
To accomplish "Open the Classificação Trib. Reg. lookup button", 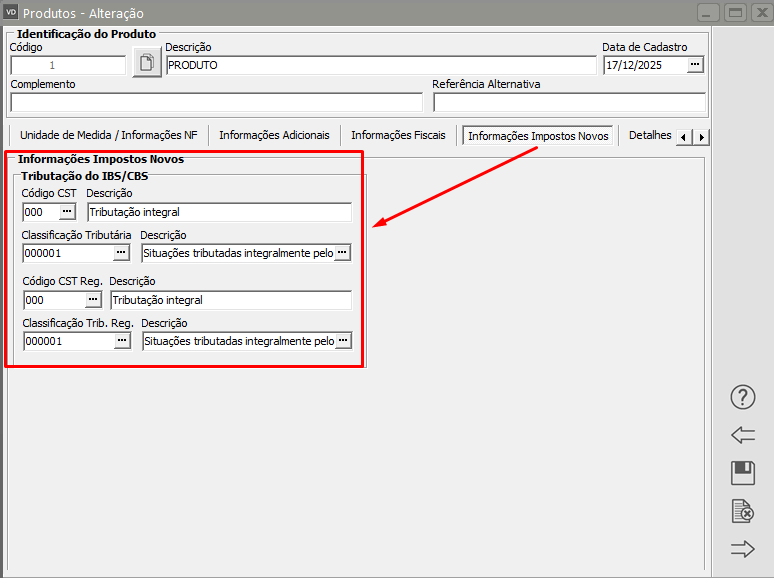I will 122,341.
